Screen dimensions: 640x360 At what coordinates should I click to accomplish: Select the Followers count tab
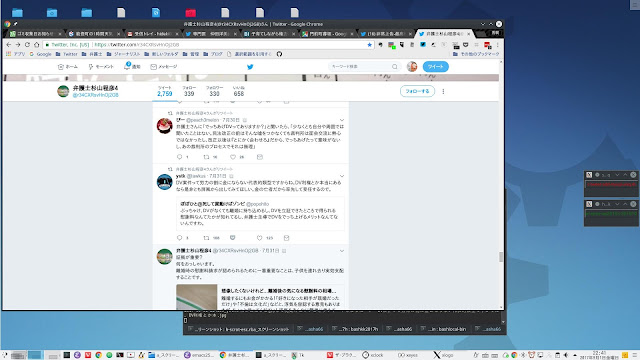214,91
